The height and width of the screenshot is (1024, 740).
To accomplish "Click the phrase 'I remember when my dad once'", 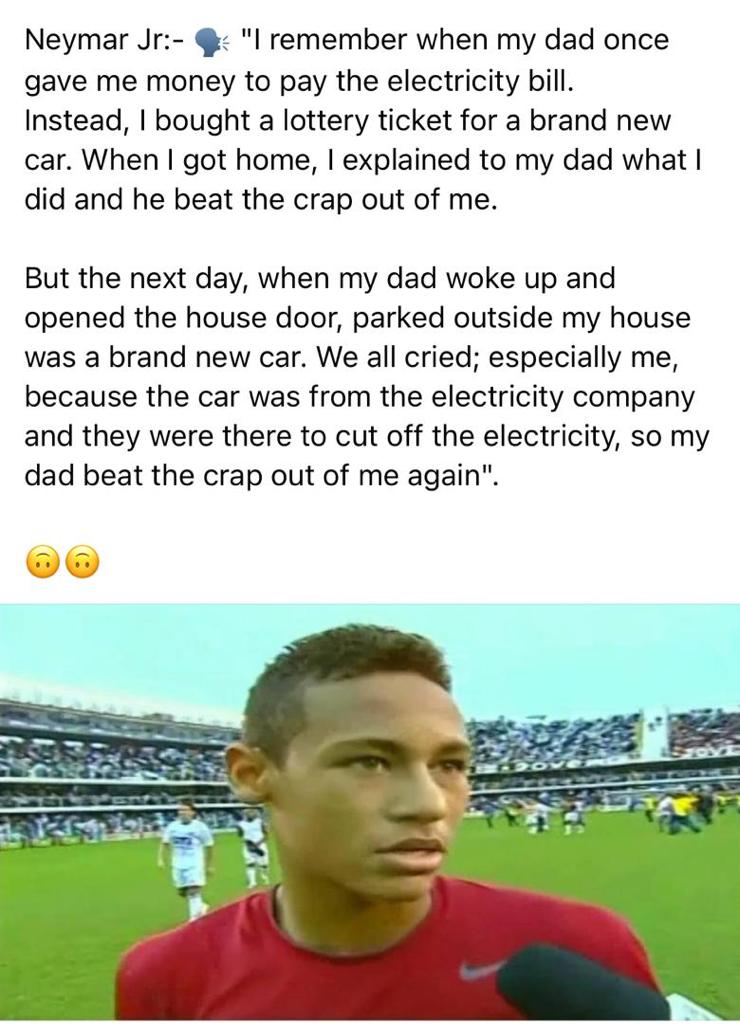I will coord(456,41).
